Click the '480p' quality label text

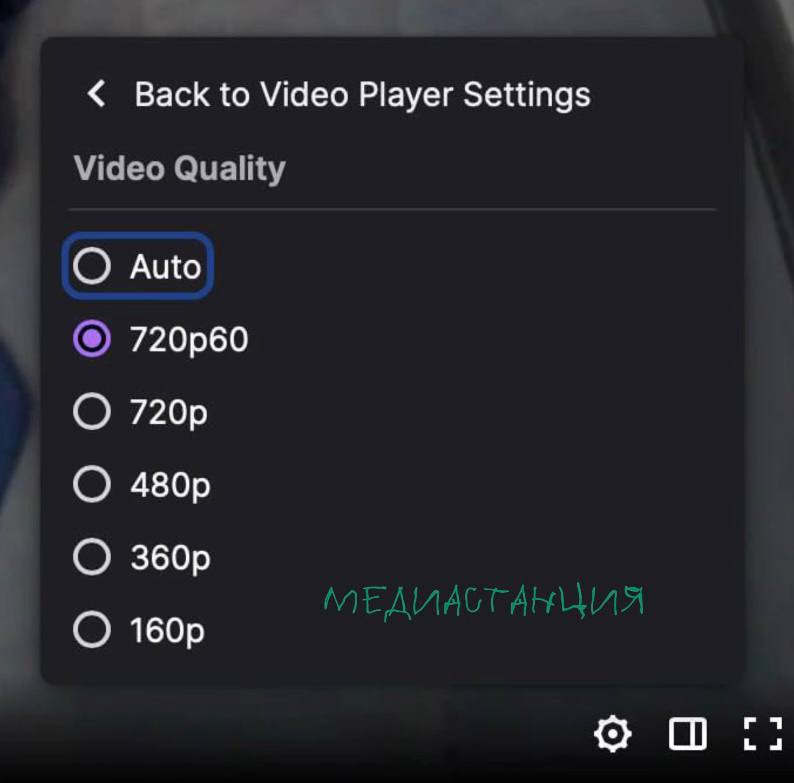pos(170,486)
